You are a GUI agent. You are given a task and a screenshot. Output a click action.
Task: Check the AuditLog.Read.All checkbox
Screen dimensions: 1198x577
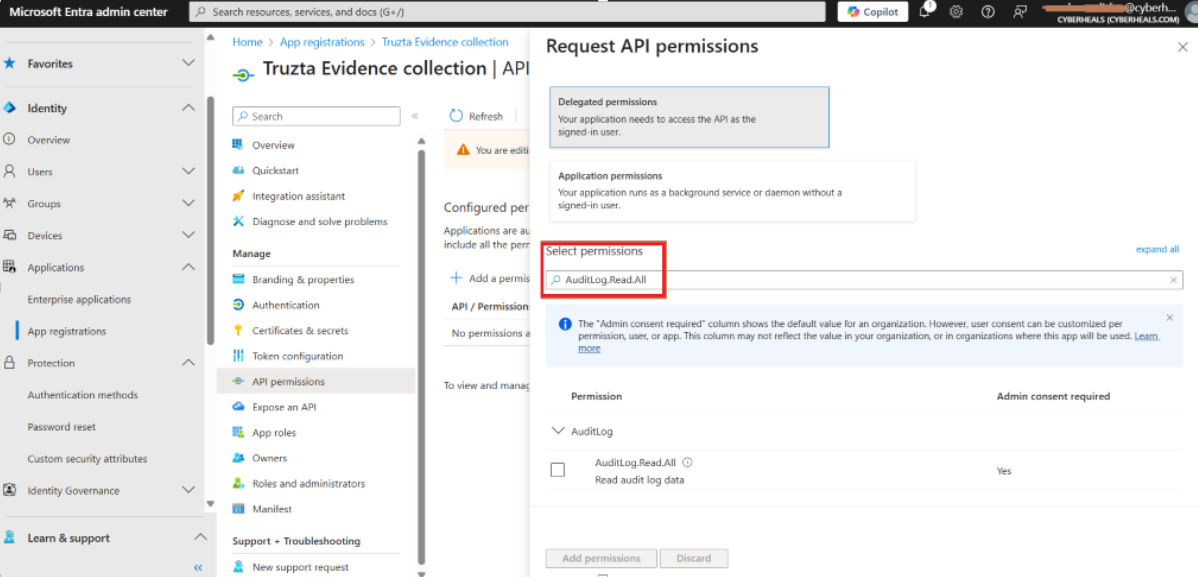(558, 470)
